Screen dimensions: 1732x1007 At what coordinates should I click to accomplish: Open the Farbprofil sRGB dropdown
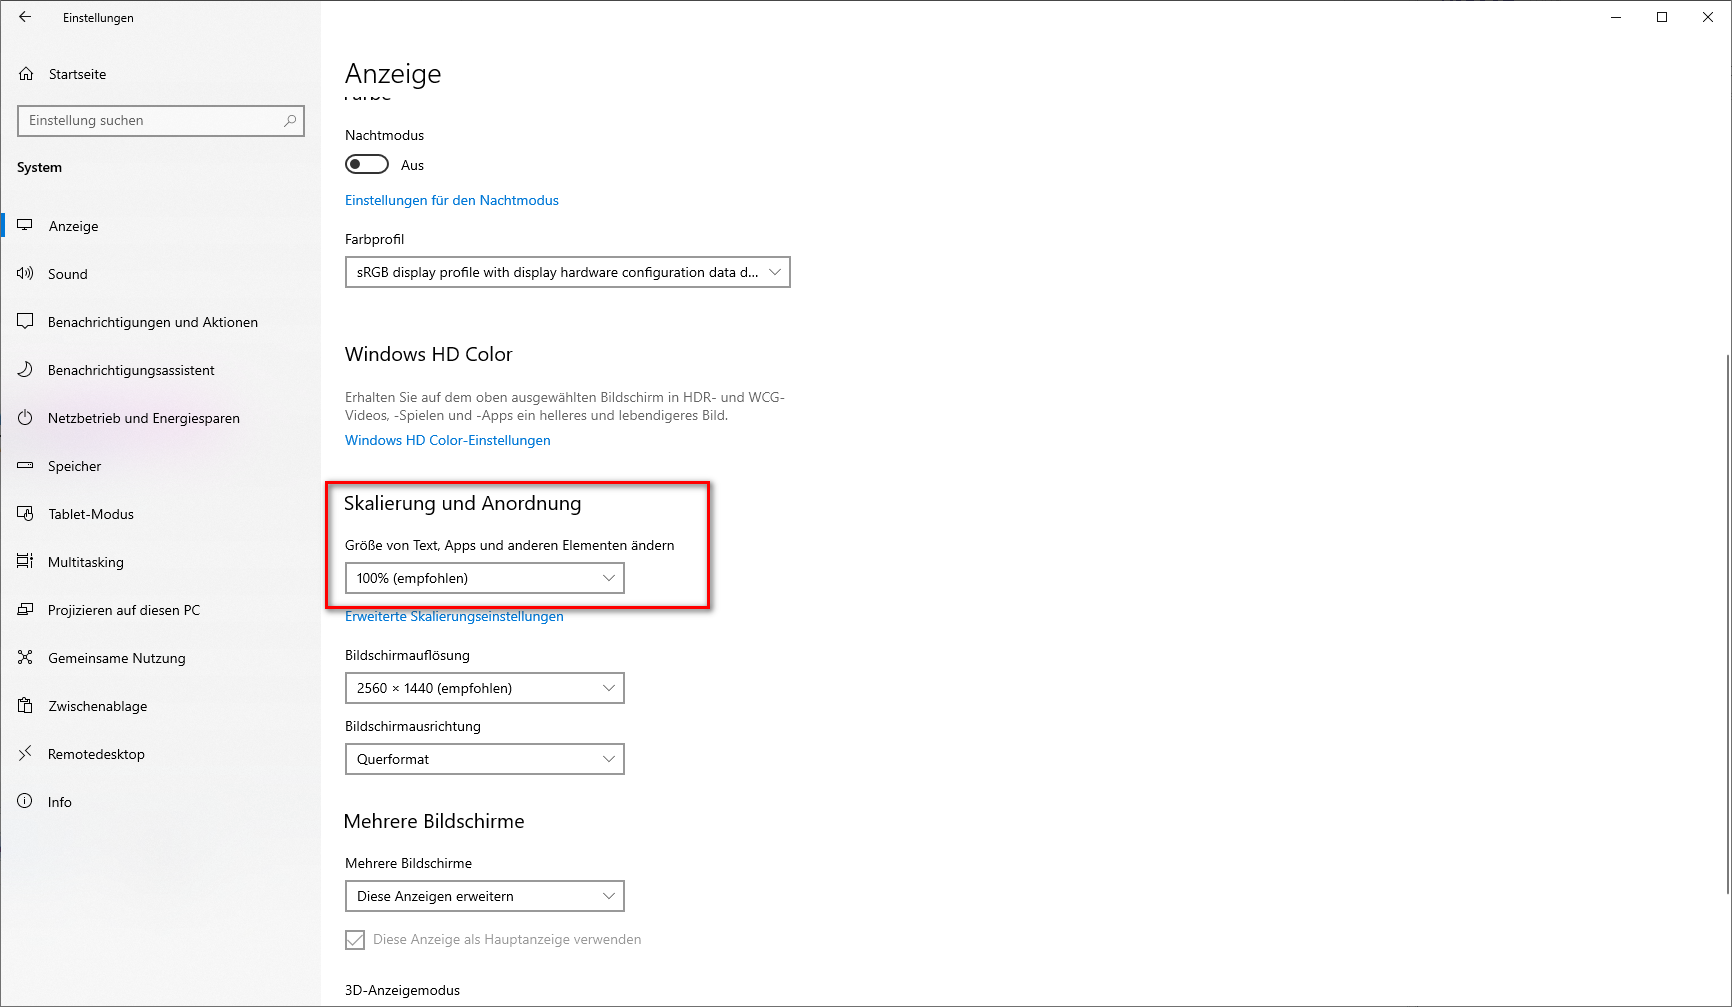tap(568, 272)
